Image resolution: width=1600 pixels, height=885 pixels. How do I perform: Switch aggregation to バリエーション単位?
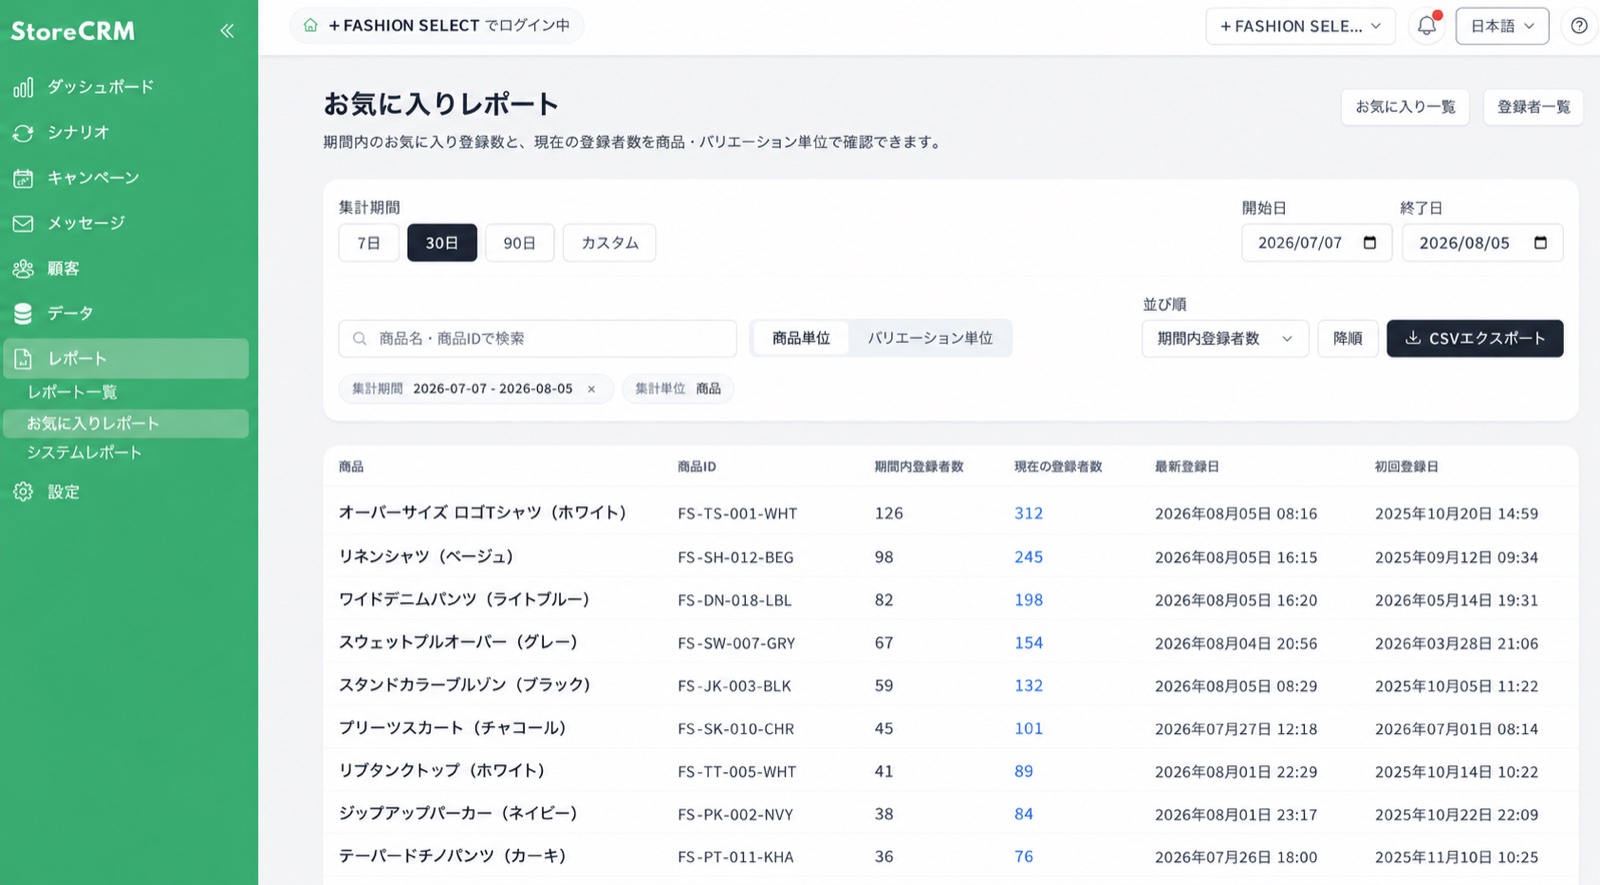930,338
